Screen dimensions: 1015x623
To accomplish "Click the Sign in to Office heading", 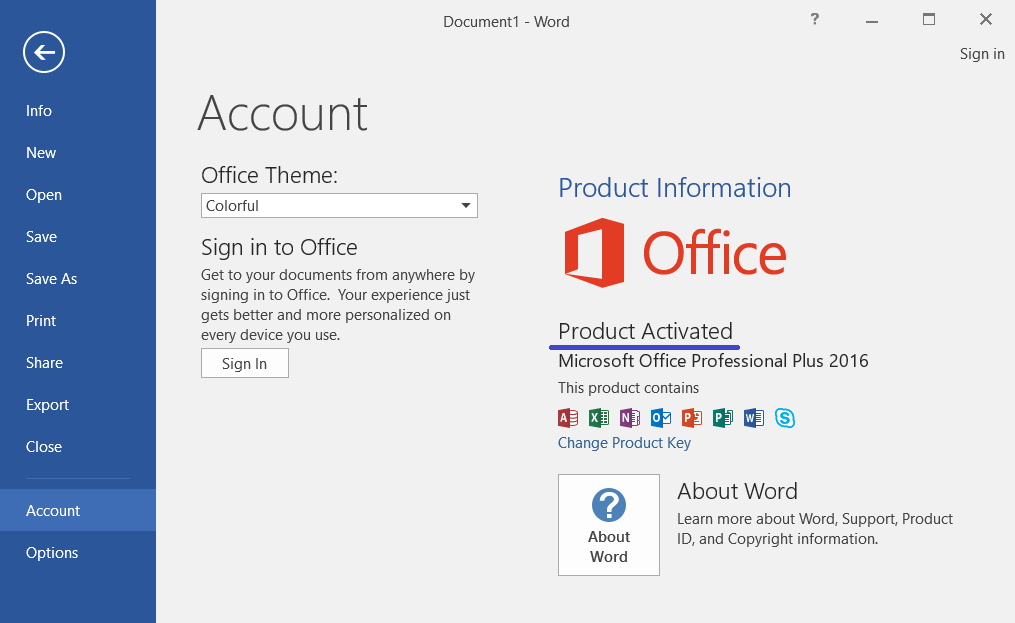I will pos(279,247).
